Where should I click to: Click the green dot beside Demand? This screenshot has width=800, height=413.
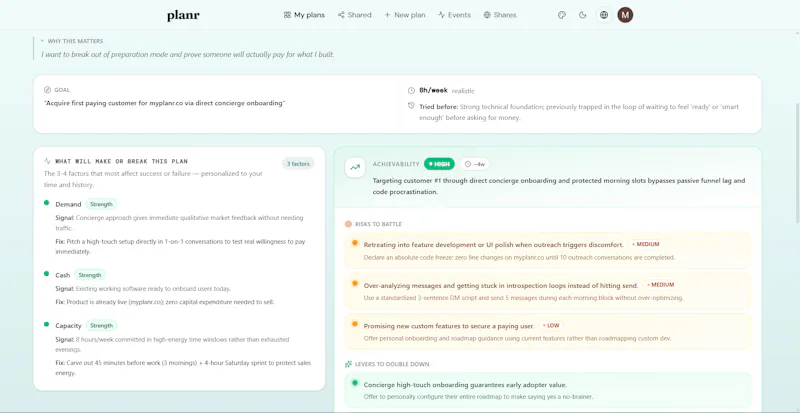46,203
